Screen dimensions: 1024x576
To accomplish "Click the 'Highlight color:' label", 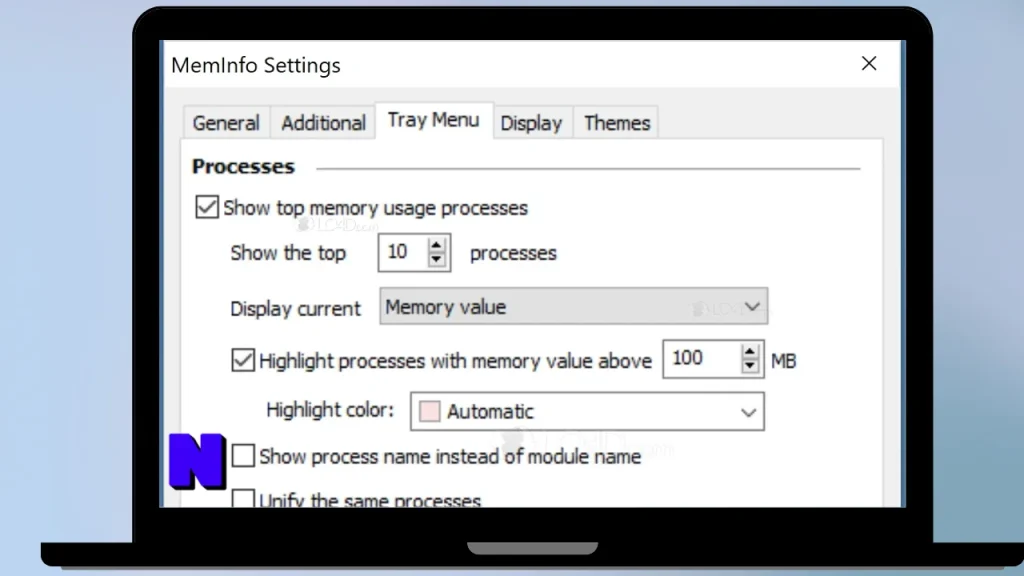I will [330, 410].
